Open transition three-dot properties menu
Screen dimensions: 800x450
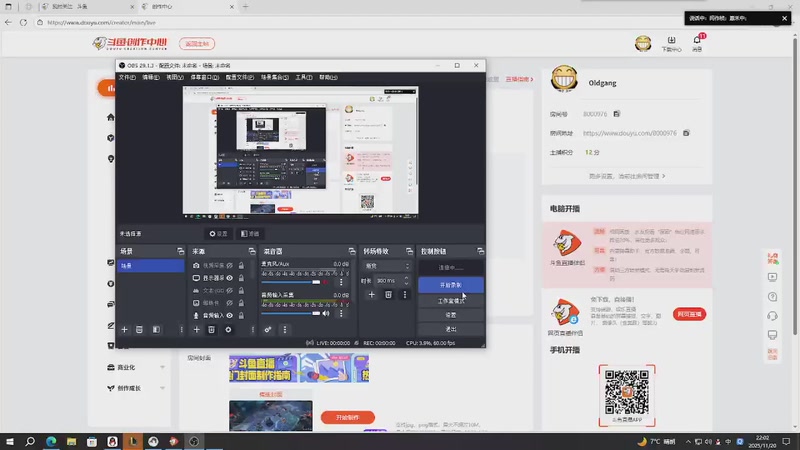(405, 294)
